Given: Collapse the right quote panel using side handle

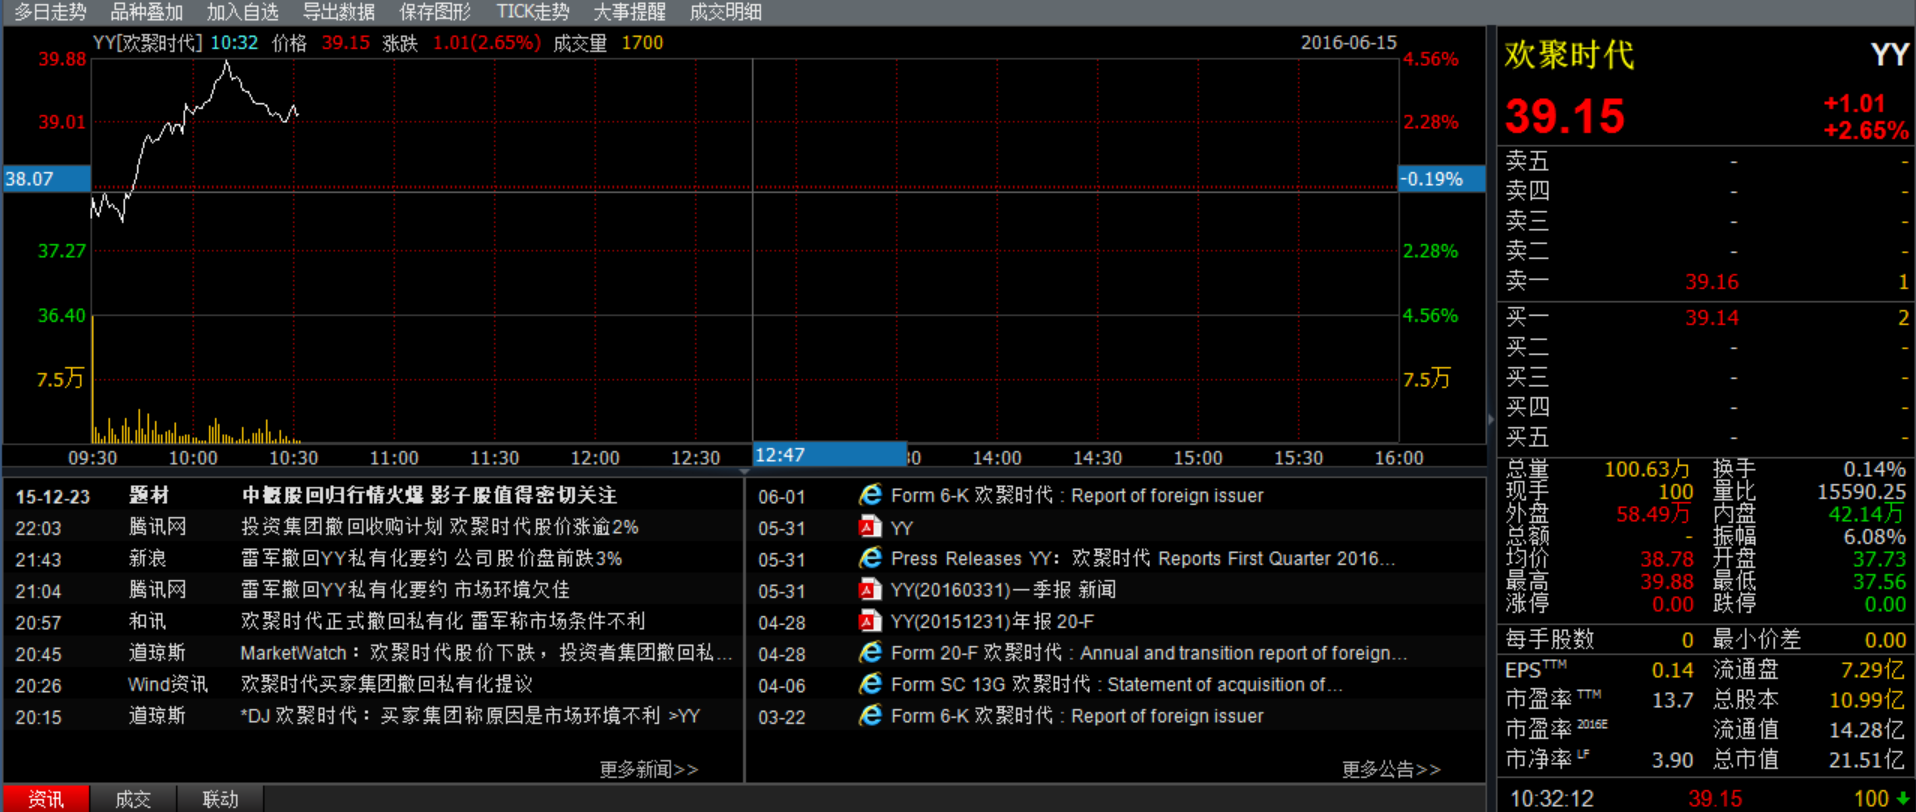Looking at the screenshot, I should (x=1491, y=419).
